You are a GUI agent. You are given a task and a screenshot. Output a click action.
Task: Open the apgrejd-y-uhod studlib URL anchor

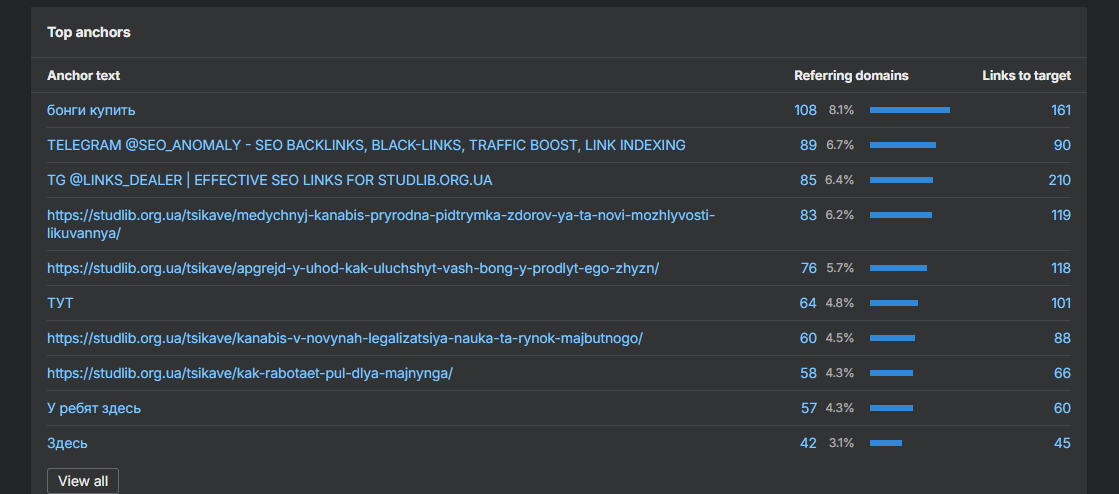point(353,268)
